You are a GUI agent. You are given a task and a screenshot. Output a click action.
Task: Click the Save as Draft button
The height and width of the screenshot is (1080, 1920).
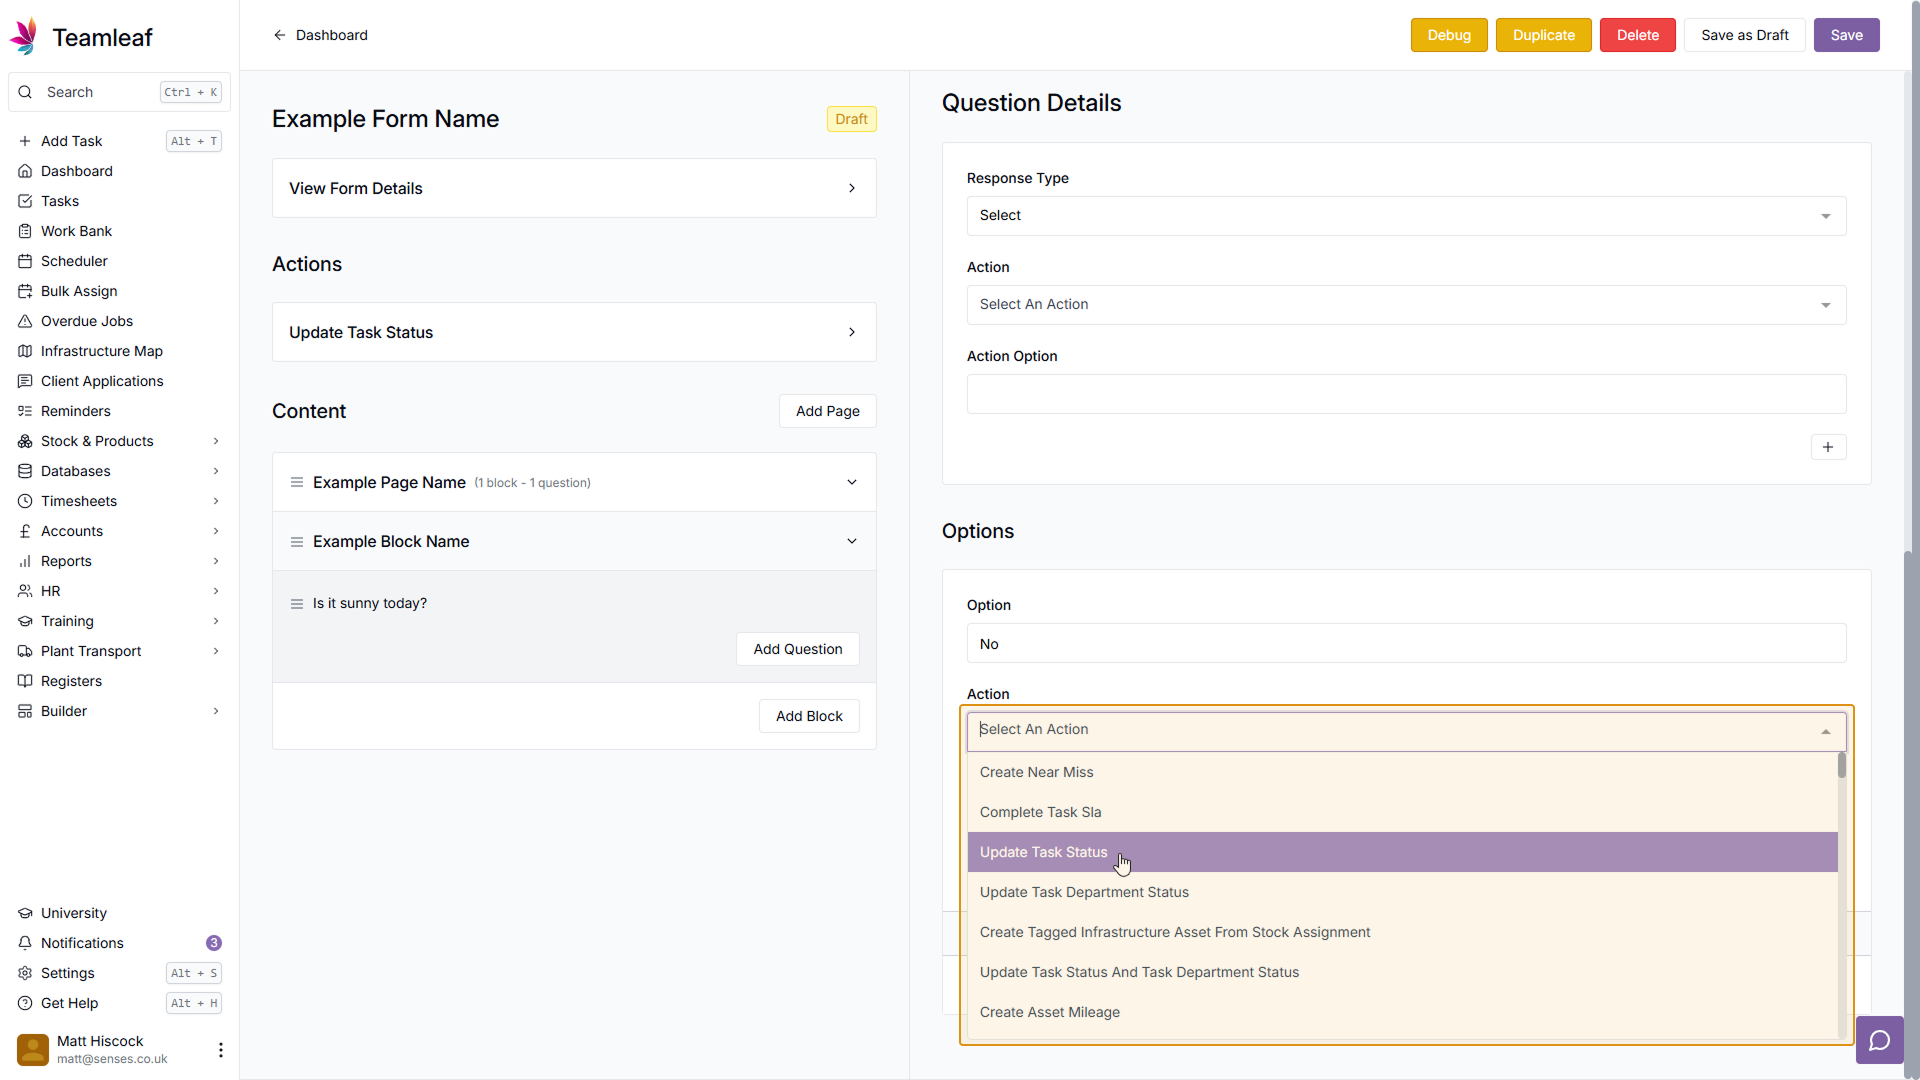pos(1744,35)
